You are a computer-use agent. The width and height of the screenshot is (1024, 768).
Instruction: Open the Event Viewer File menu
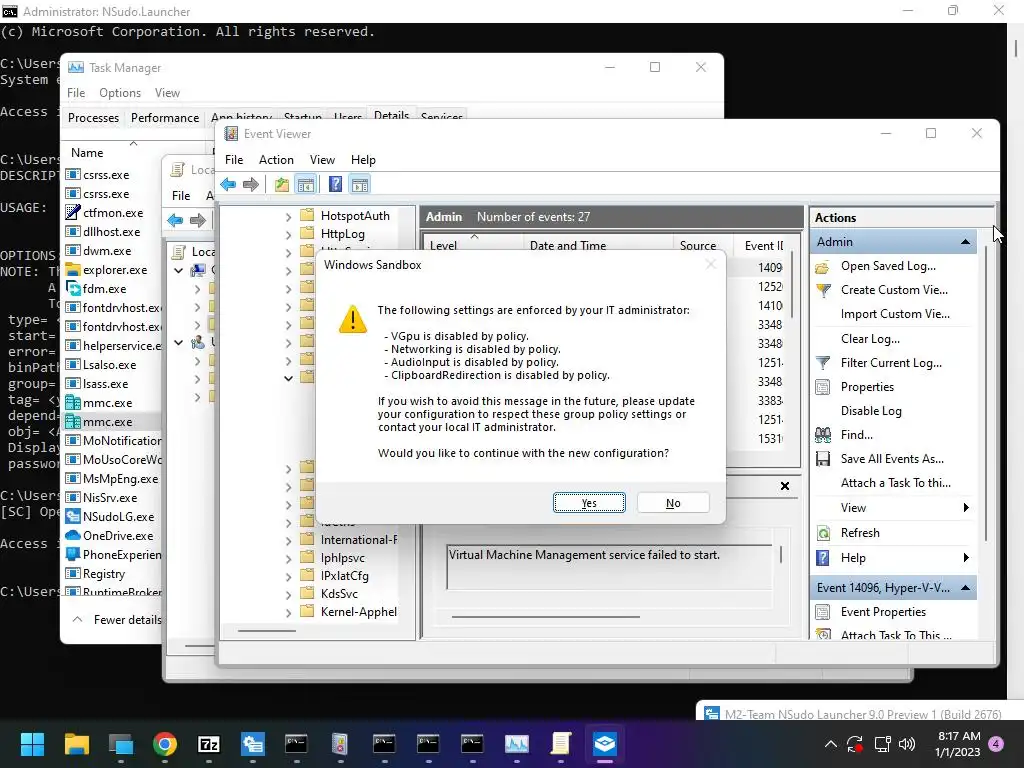(234, 160)
